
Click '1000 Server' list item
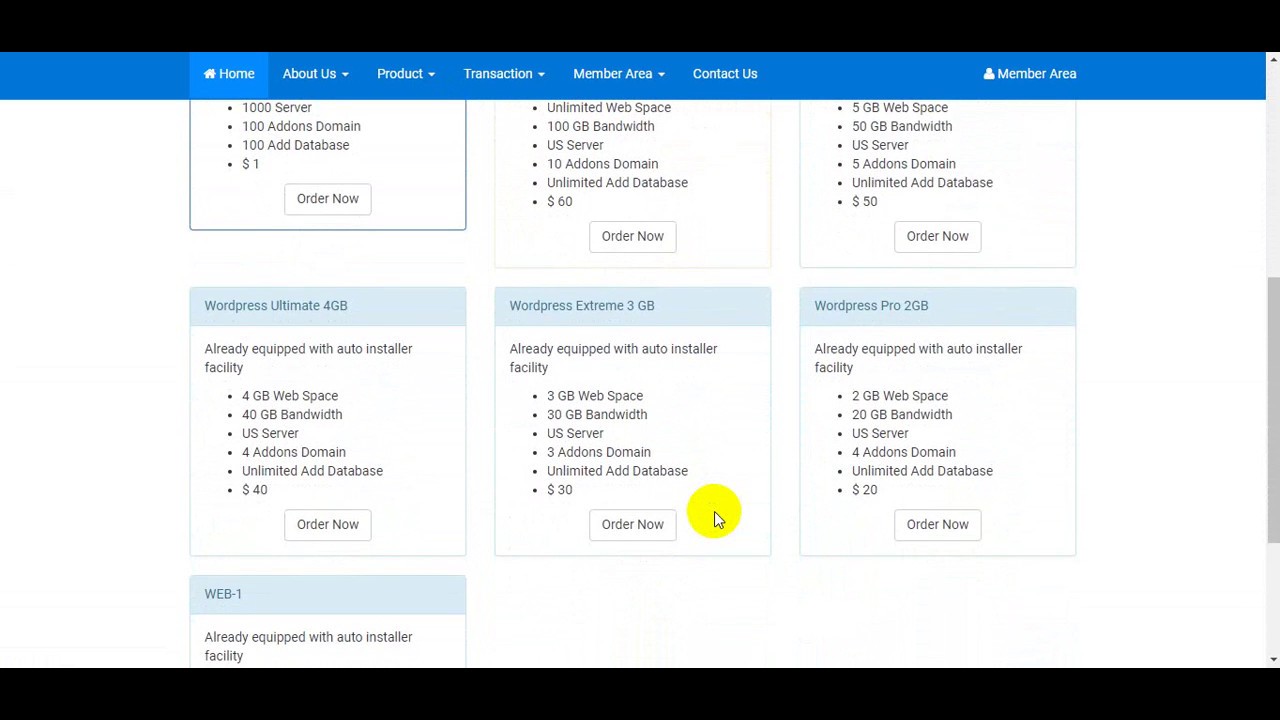coord(277,108)
